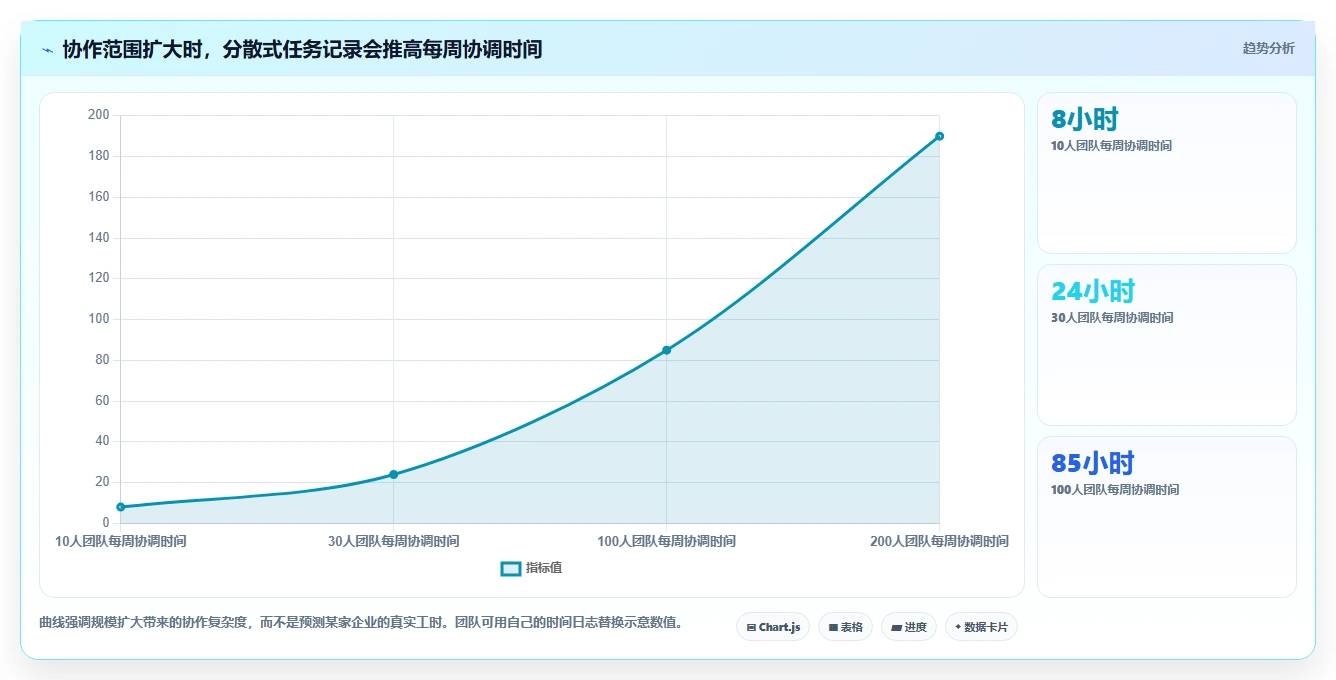Image resolution: width=1336 pixels, height=680 pixels.
Task: Click the data point for 30人团队
Action: [394, 474]
